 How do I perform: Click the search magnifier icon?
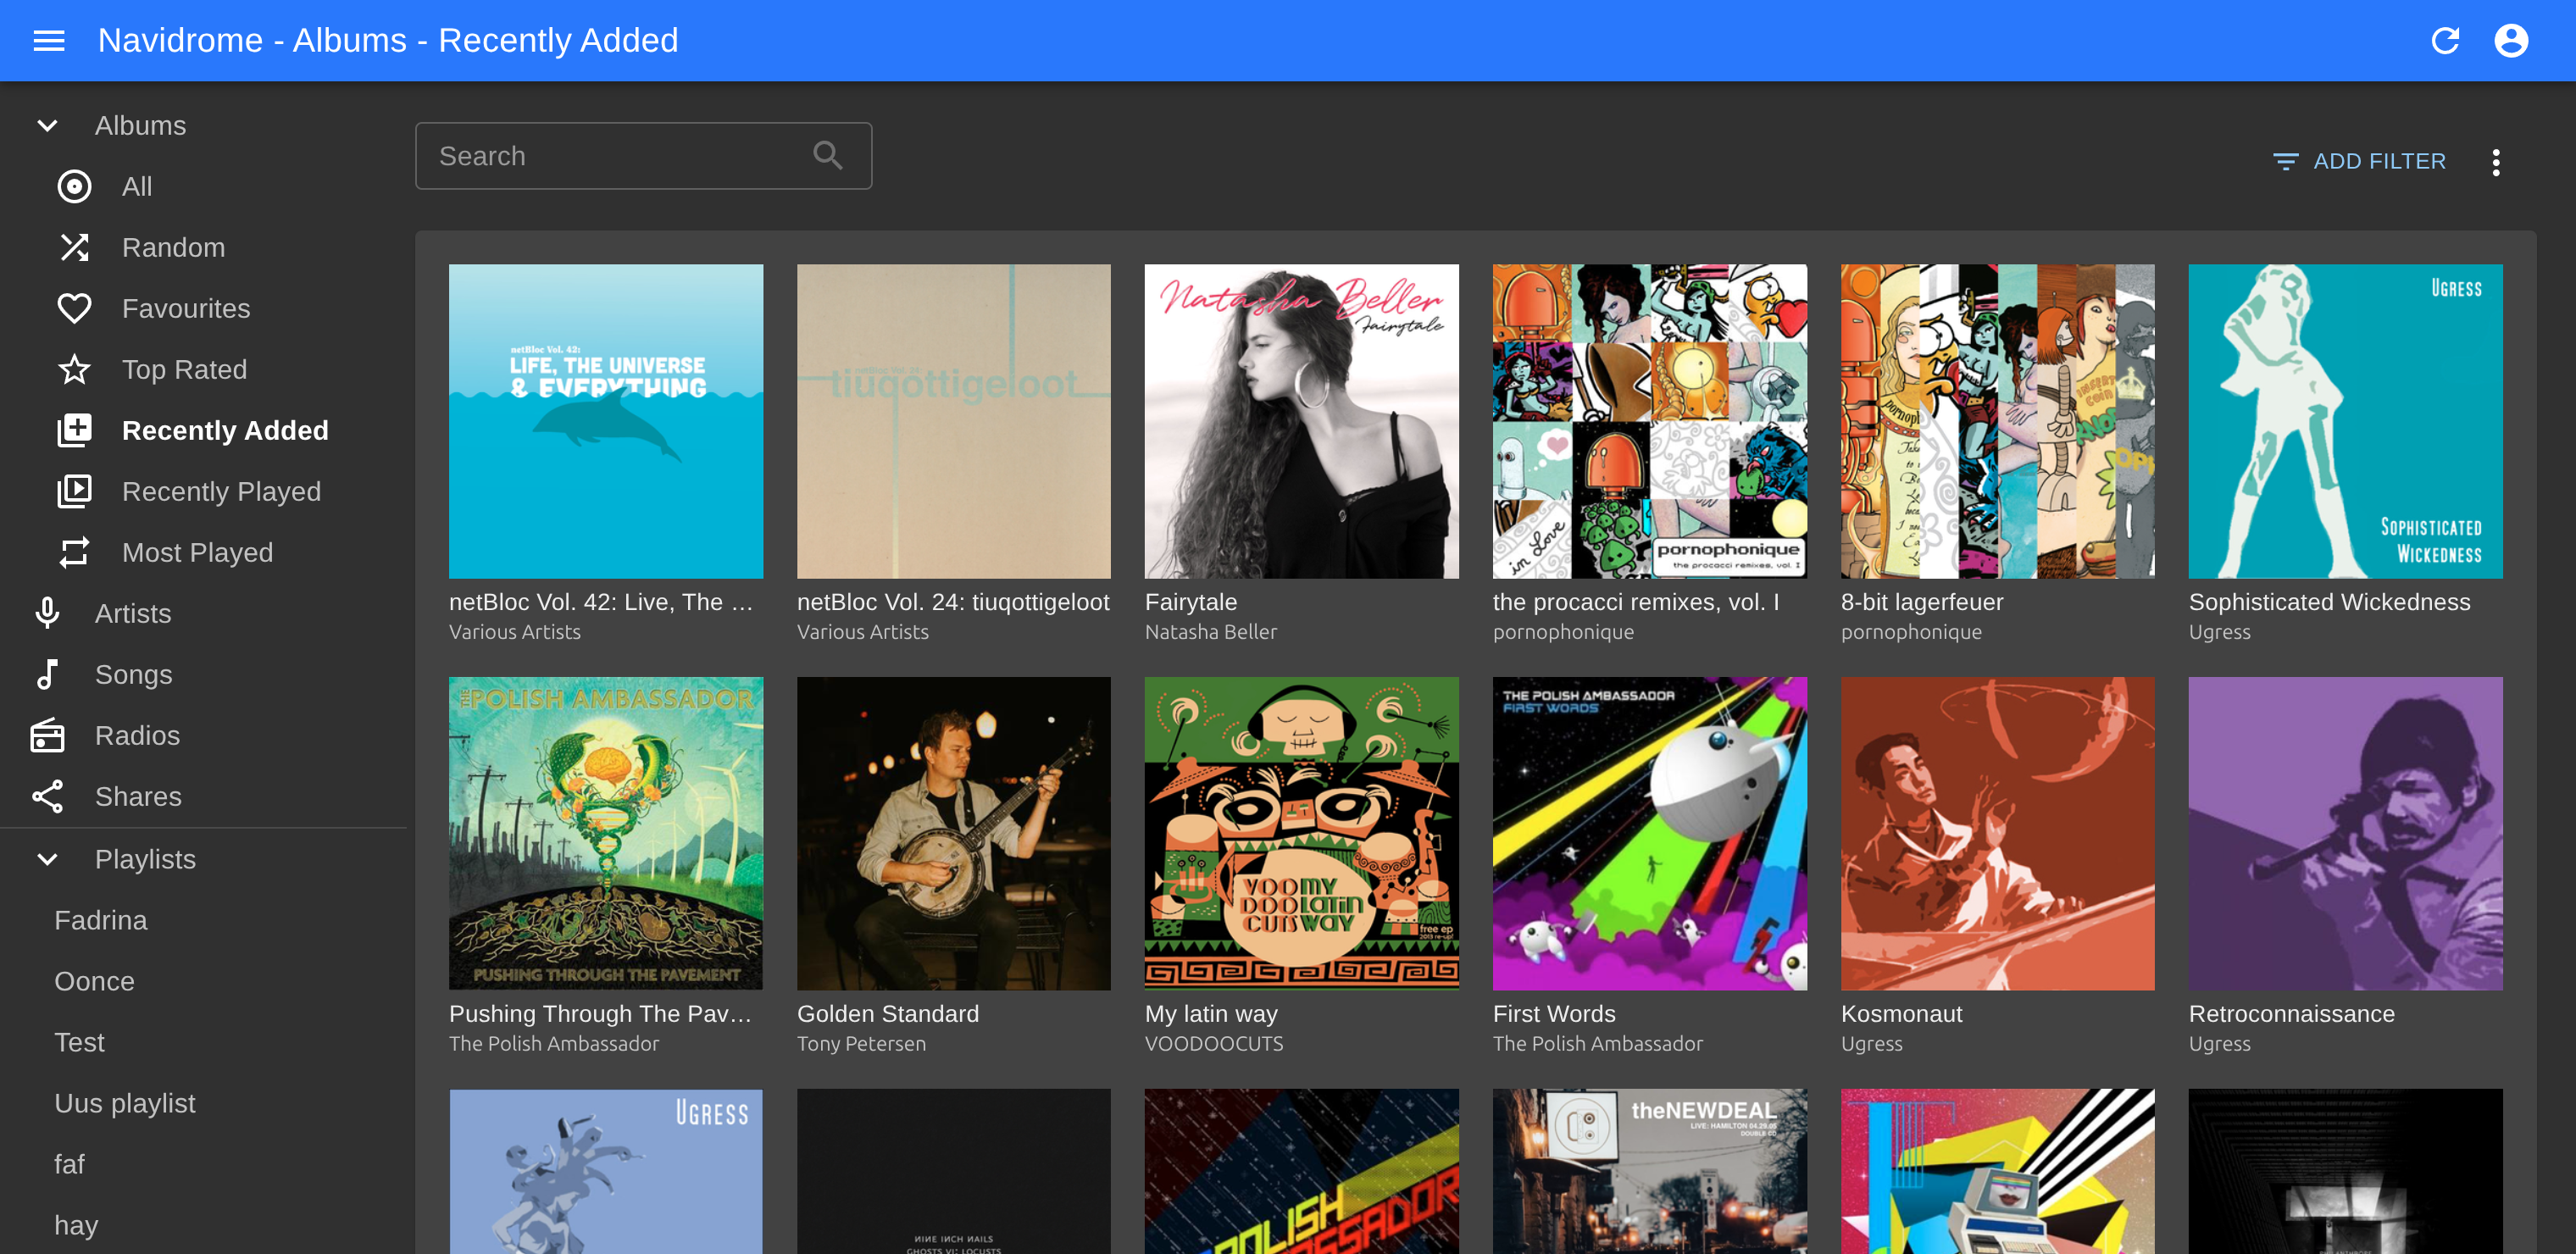click(827, 156)
